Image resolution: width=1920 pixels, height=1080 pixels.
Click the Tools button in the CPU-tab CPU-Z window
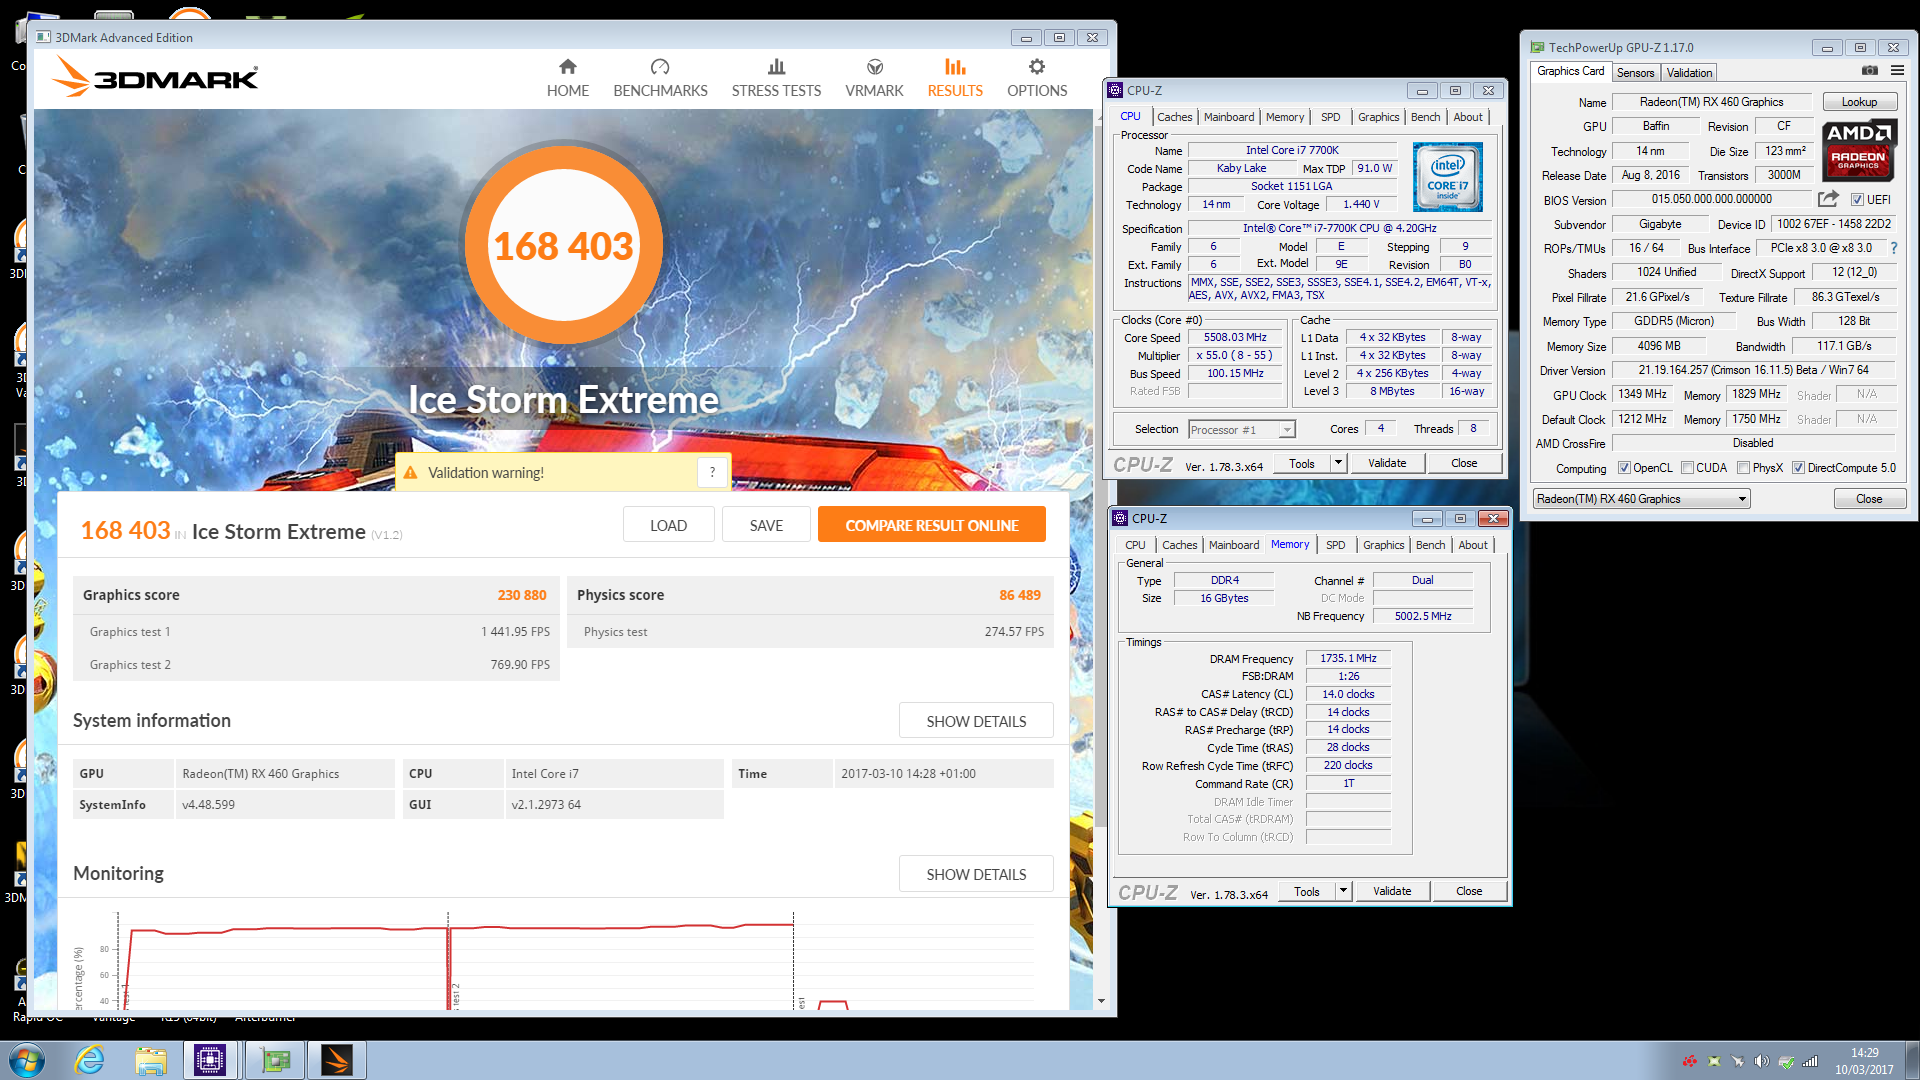pos(1301,463)
